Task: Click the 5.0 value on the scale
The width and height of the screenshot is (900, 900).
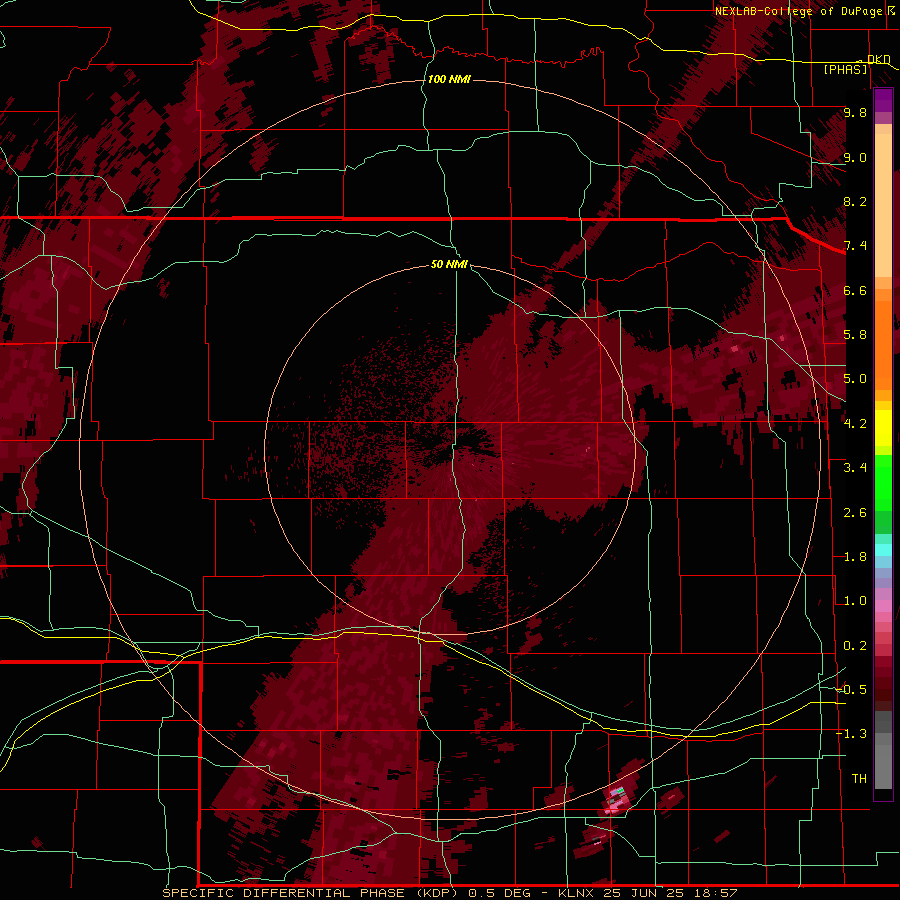Action: [x=855, y=379]
